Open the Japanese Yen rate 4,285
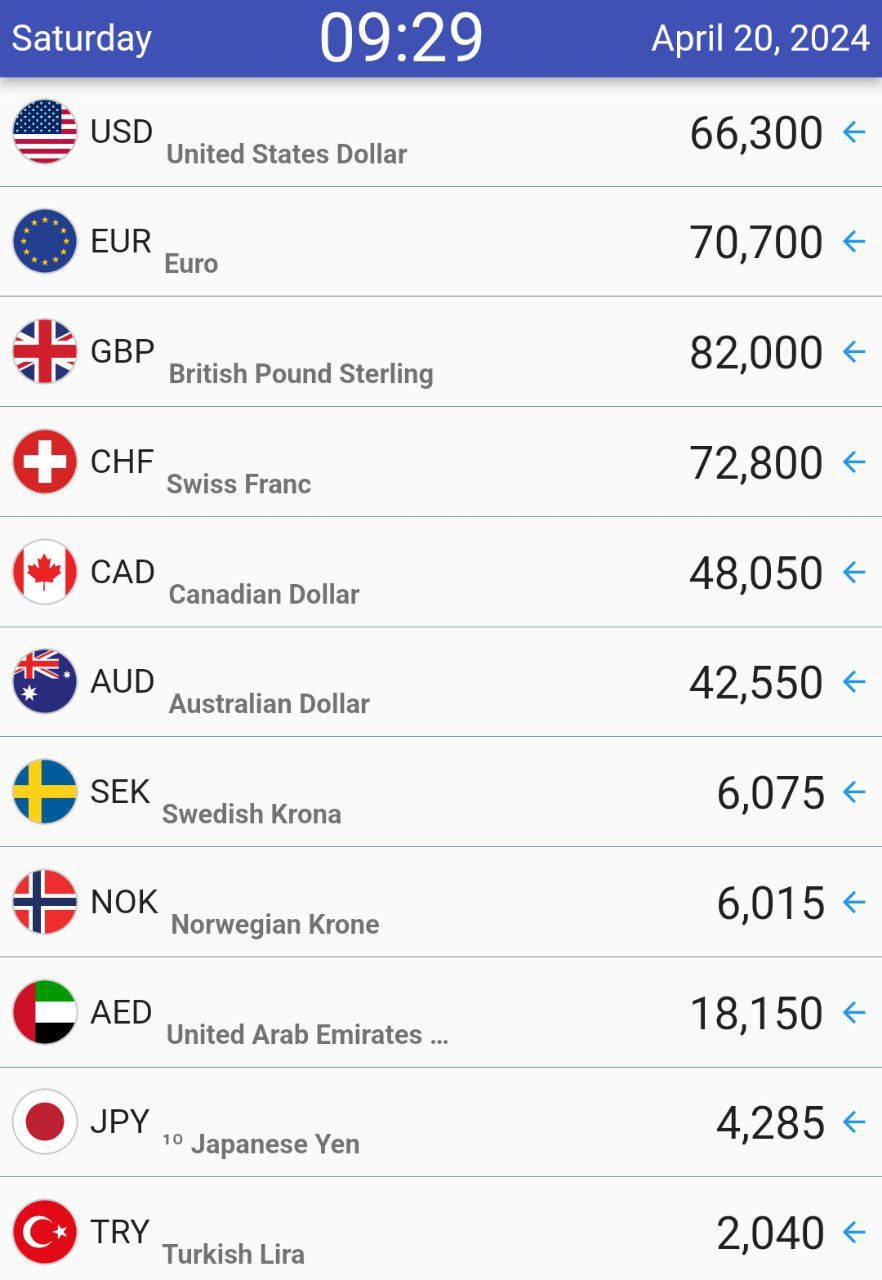This screenshot has width=882, height=1280. (771, 1123)
